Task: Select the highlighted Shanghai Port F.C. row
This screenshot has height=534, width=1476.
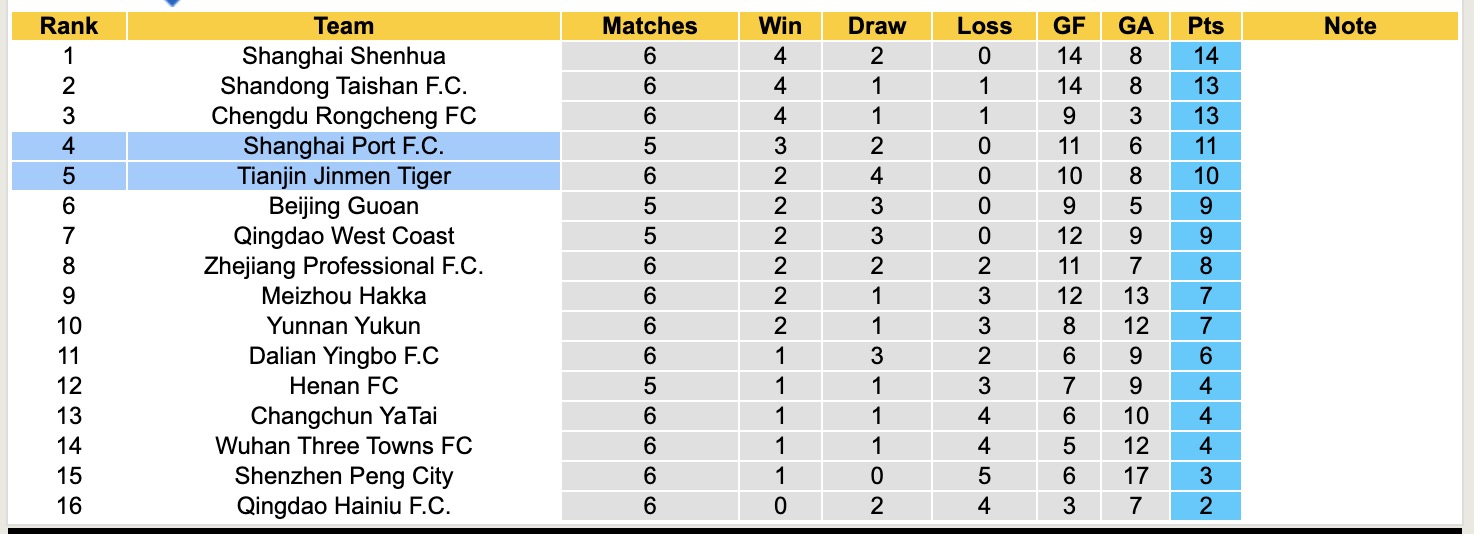Action: click(343, 146)
